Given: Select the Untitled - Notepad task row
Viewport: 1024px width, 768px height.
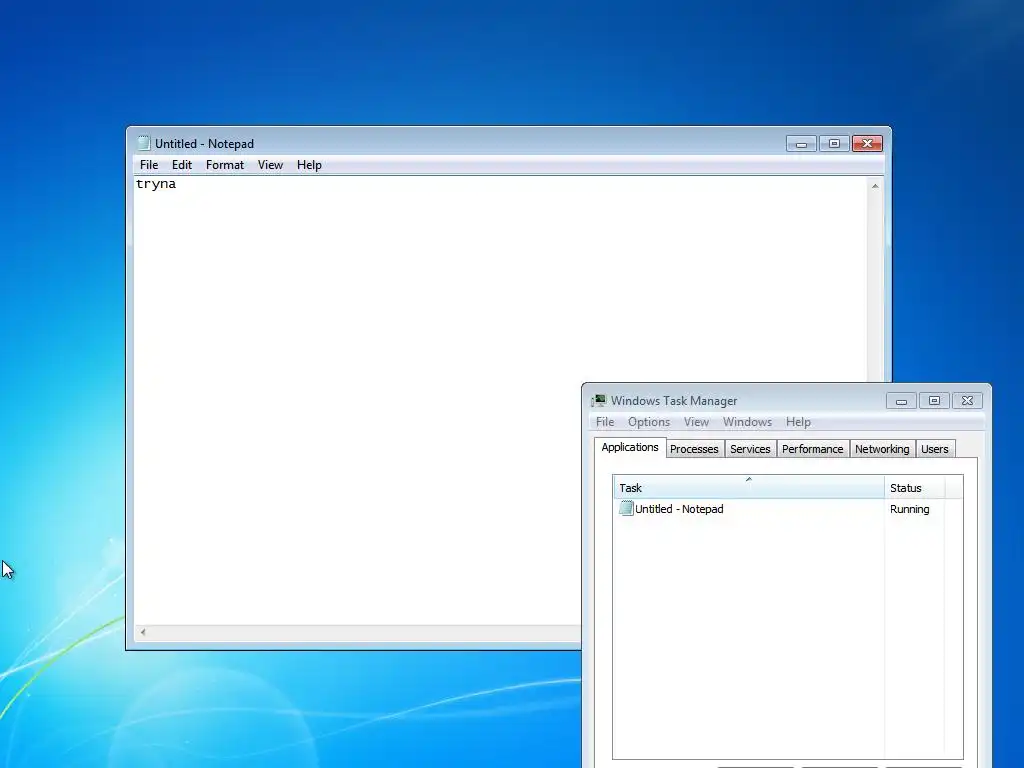Looking at the screenshot, I should coord(780,509).
